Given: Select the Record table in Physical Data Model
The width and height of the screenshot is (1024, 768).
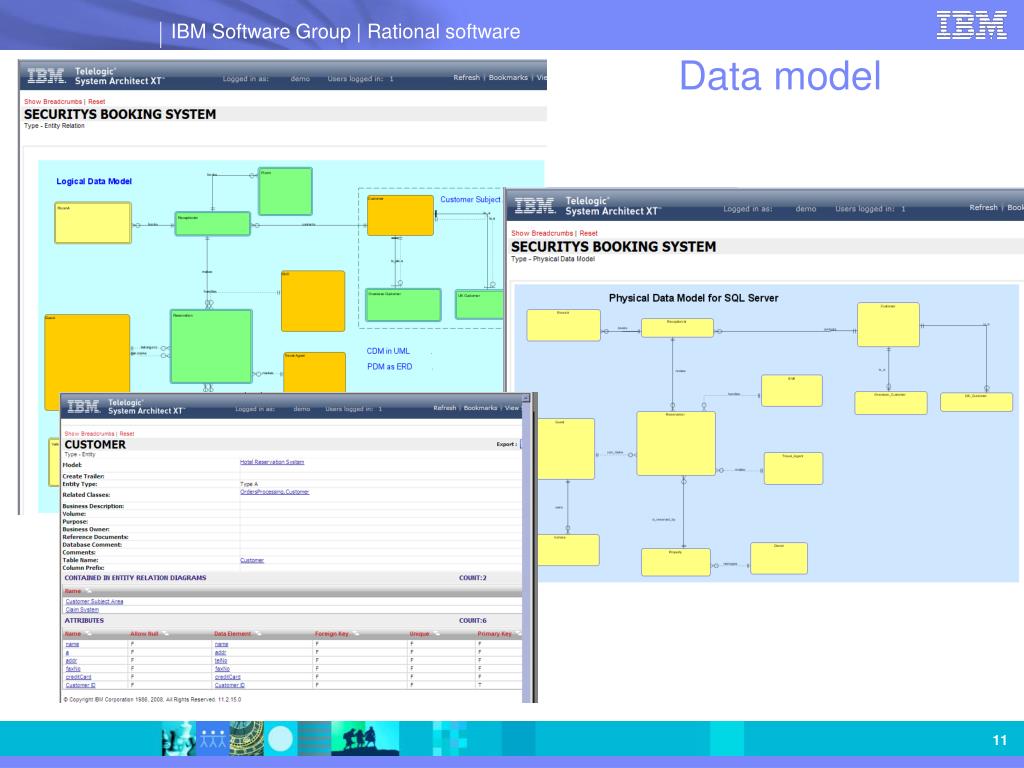Looking at the screenshot, I should click(x=564, y=325).
